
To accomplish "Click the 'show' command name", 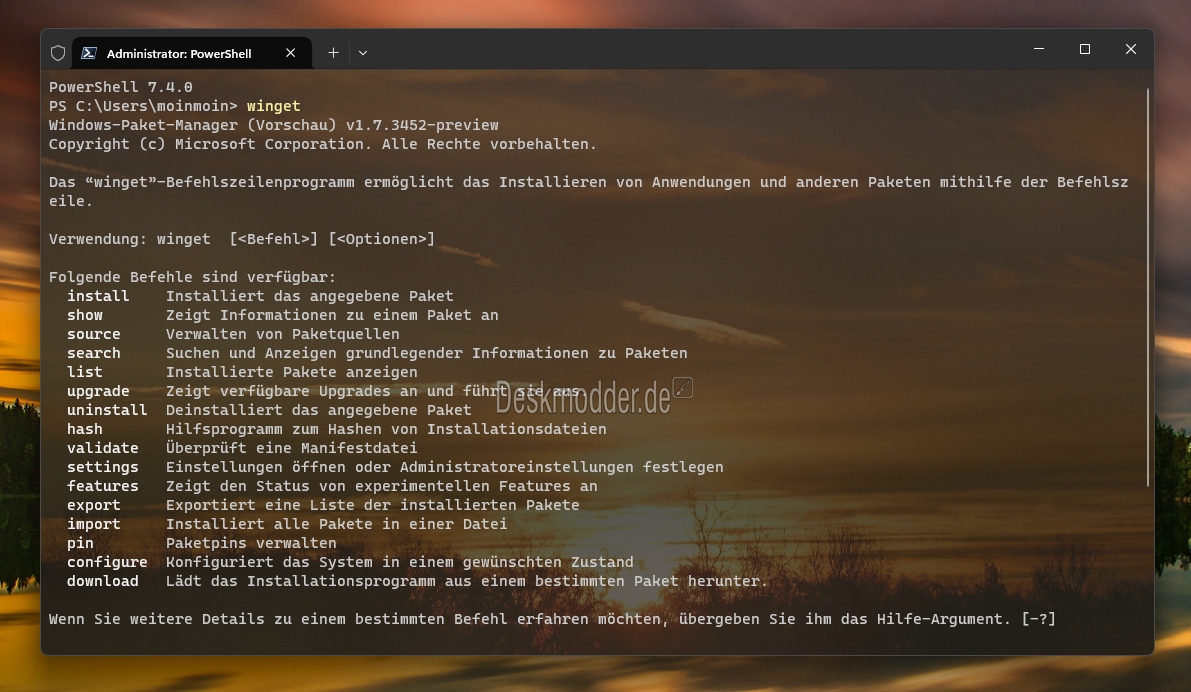I will [x=84, y=315].
